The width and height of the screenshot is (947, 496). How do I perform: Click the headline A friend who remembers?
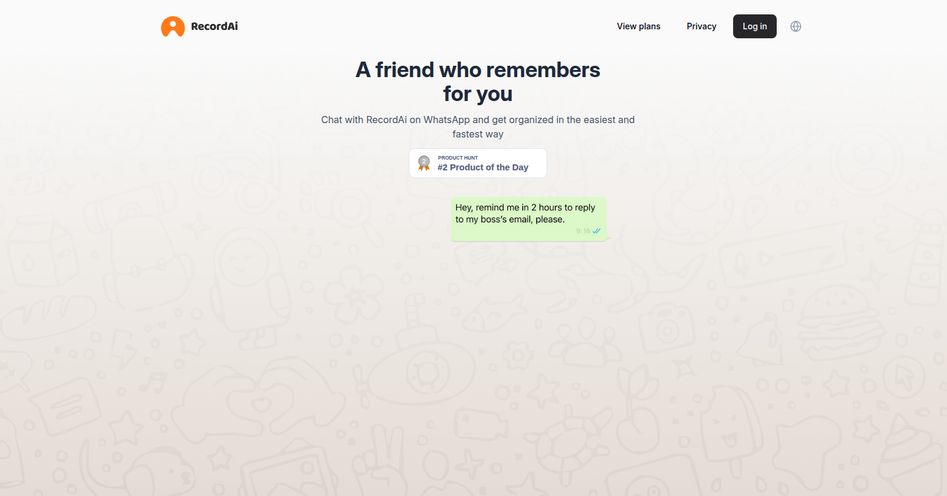(478, 70)
